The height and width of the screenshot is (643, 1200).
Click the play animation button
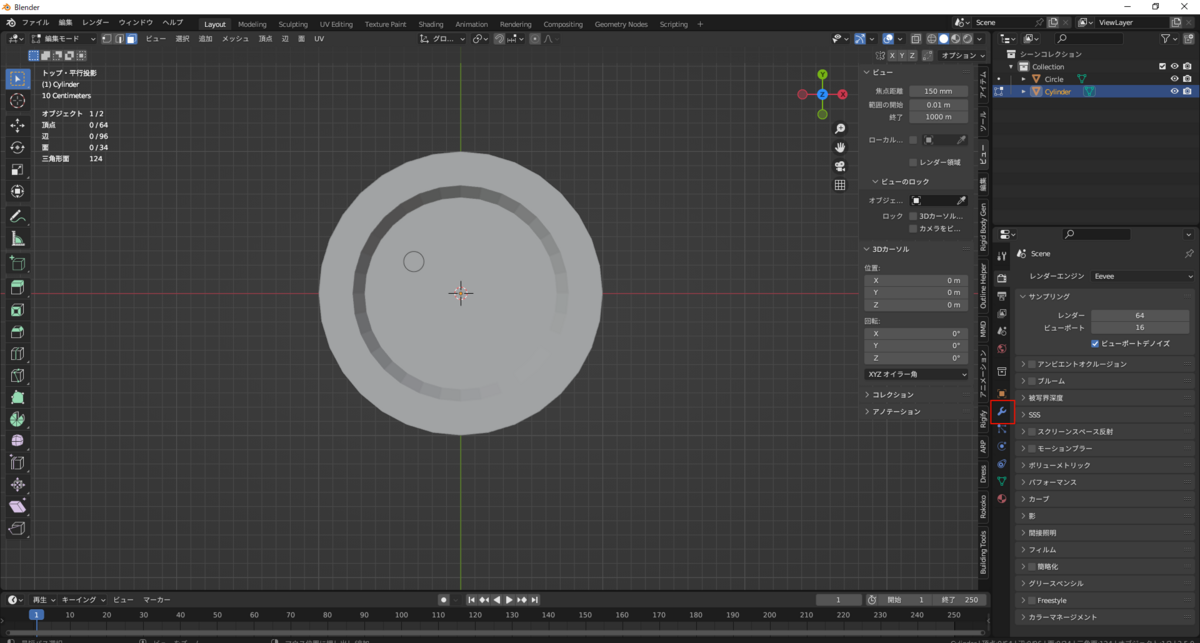click(509, 600)
